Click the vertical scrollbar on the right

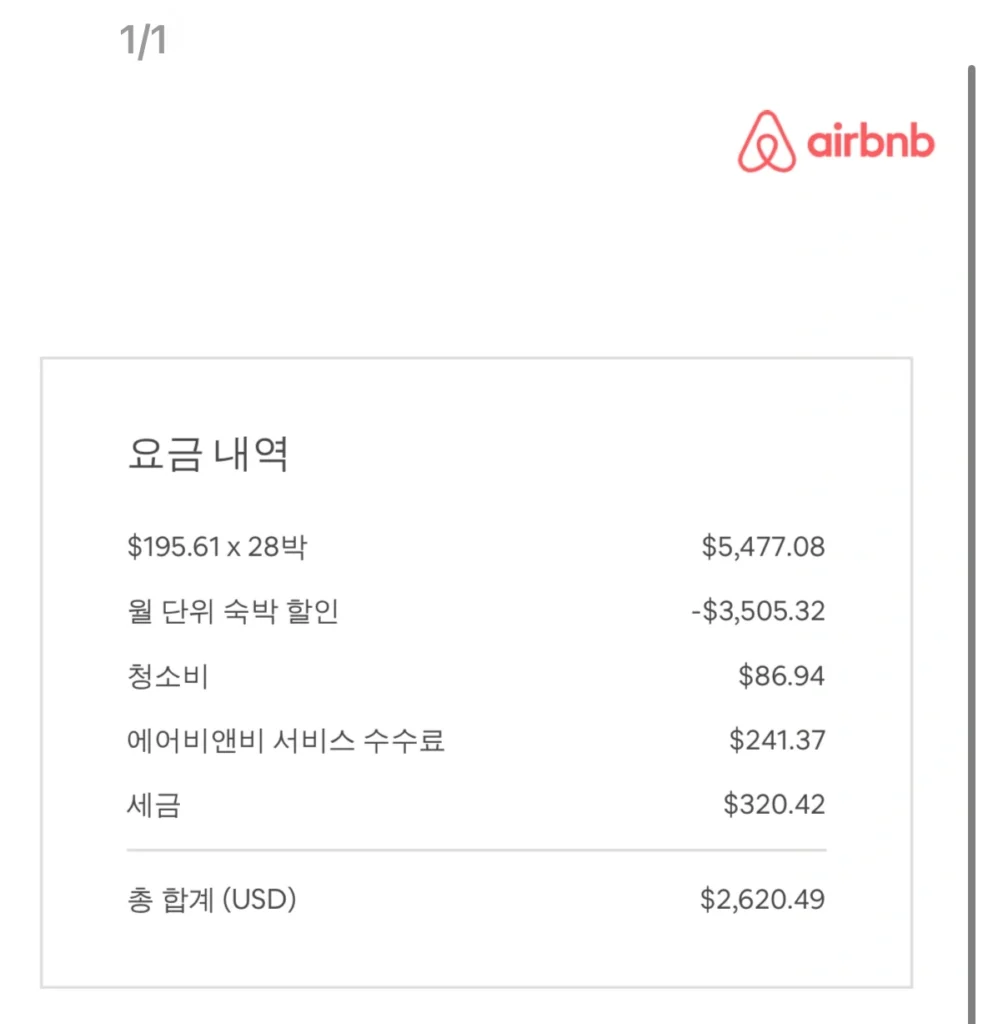pos(971,540)
